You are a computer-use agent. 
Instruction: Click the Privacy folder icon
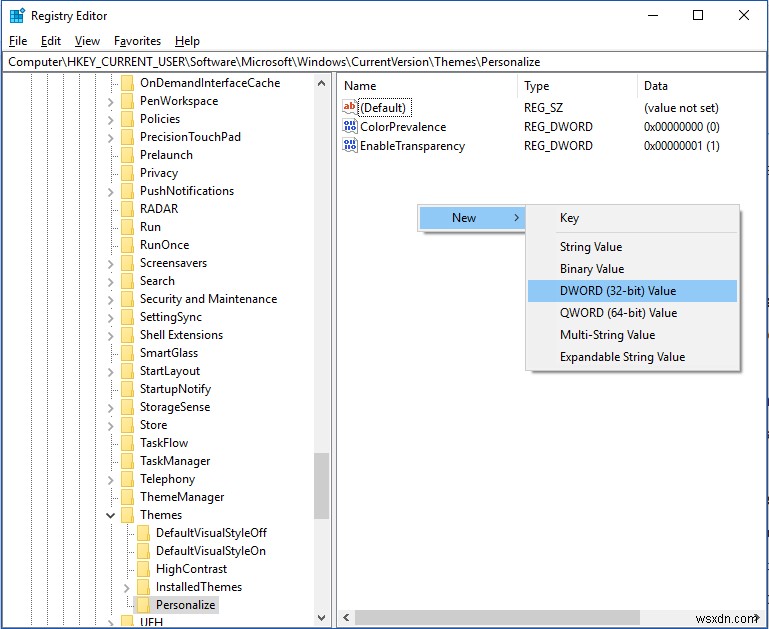click(x=128, y=173)
